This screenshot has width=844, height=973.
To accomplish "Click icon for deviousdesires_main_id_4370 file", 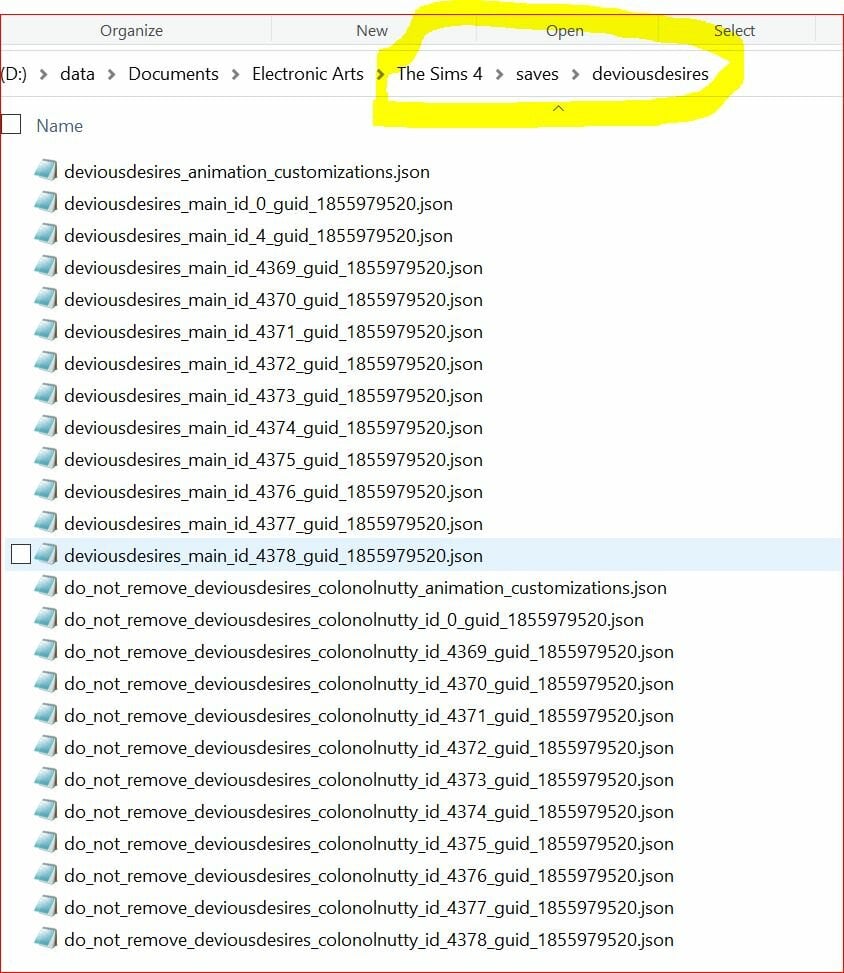I will point(46,298).
